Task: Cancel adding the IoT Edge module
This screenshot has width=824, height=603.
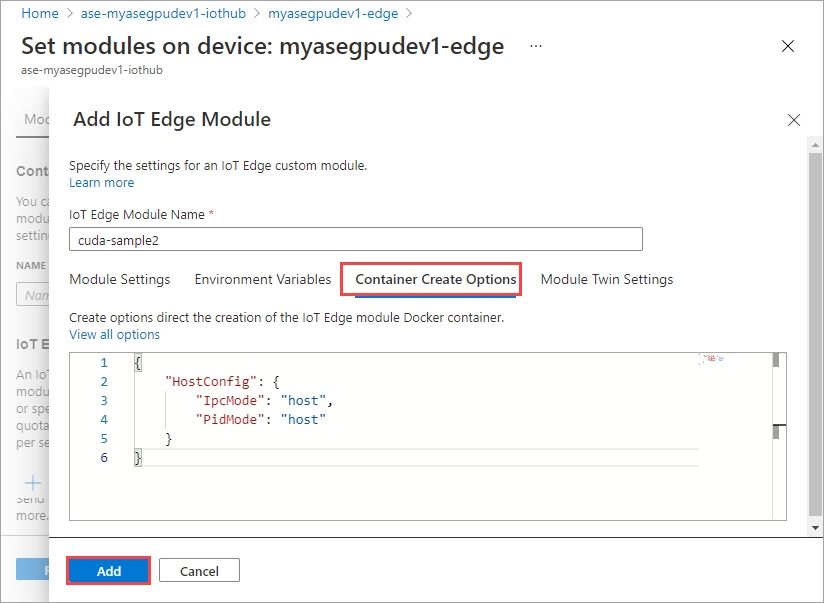Action: click(198, 569)
